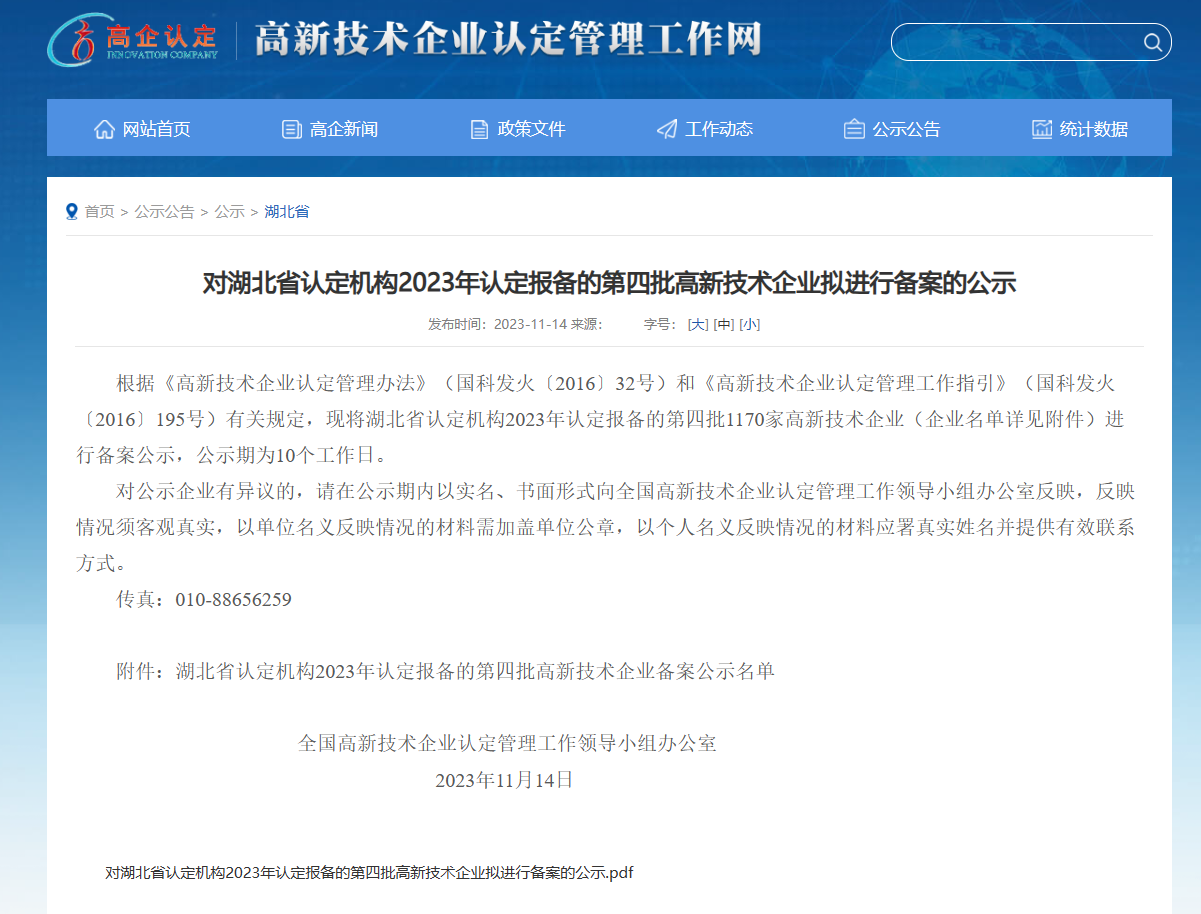Open the 政策文件 menu item

(x=531, y=129)
